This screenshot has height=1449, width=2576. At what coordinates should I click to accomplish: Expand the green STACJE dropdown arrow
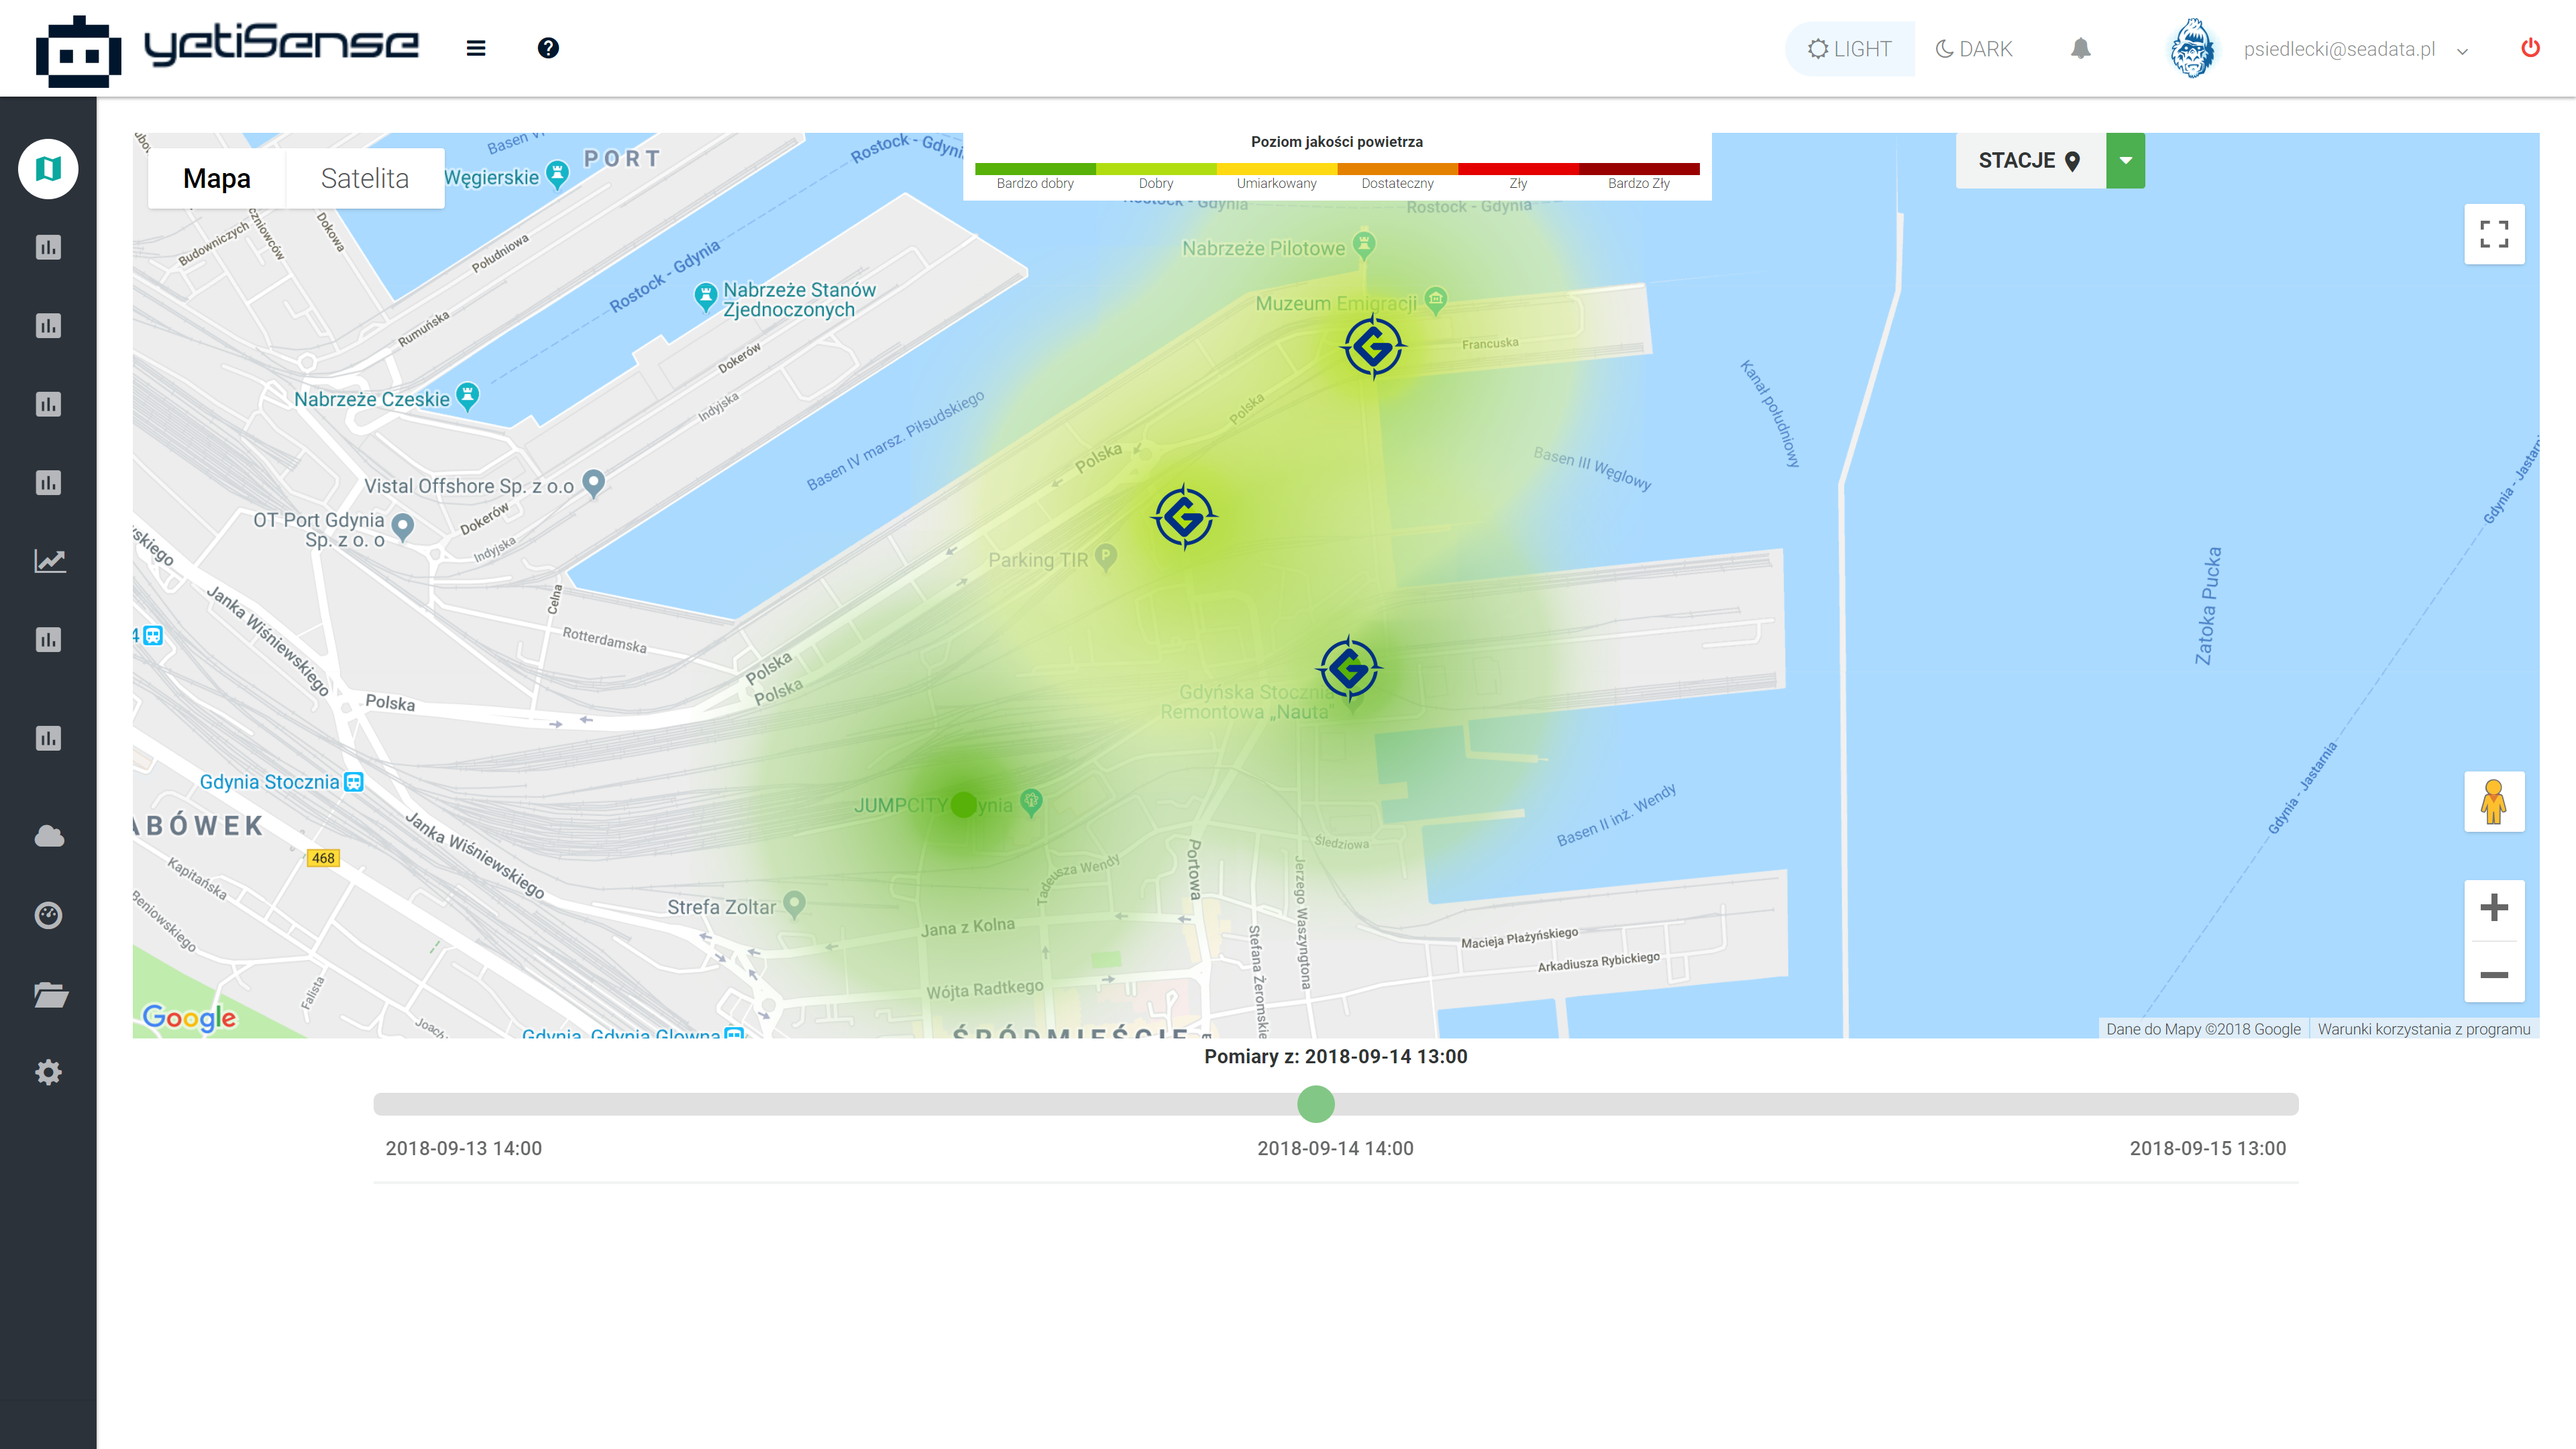tap(2125, 160)
